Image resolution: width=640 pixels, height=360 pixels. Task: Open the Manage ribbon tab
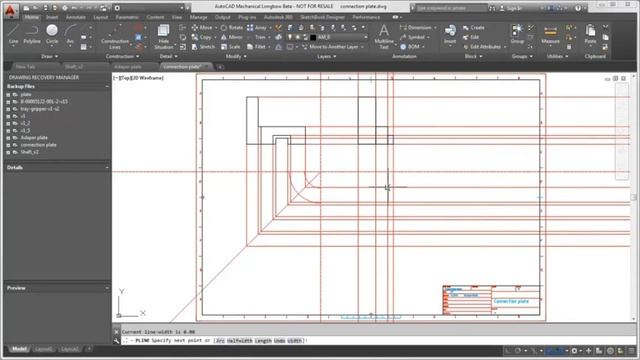[x=198, y=18]
